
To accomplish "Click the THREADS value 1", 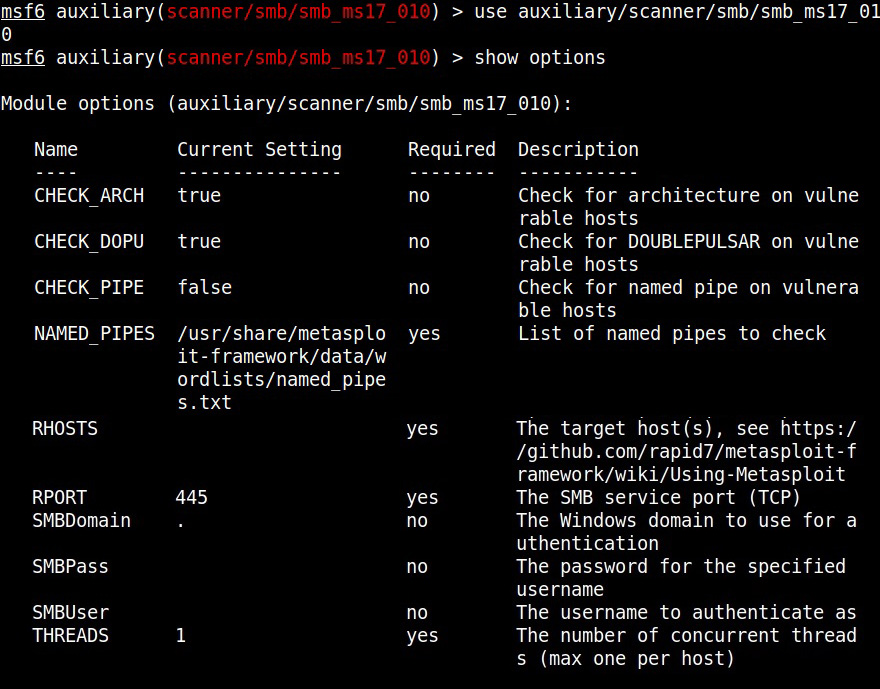I will point(181,636).
